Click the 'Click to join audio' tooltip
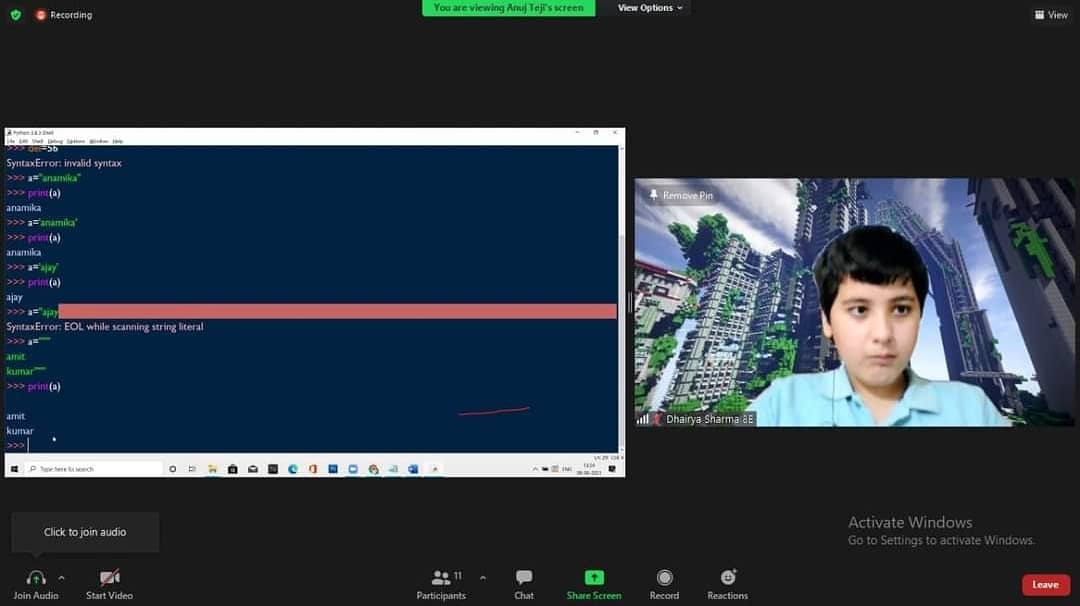 pos(85,532)
